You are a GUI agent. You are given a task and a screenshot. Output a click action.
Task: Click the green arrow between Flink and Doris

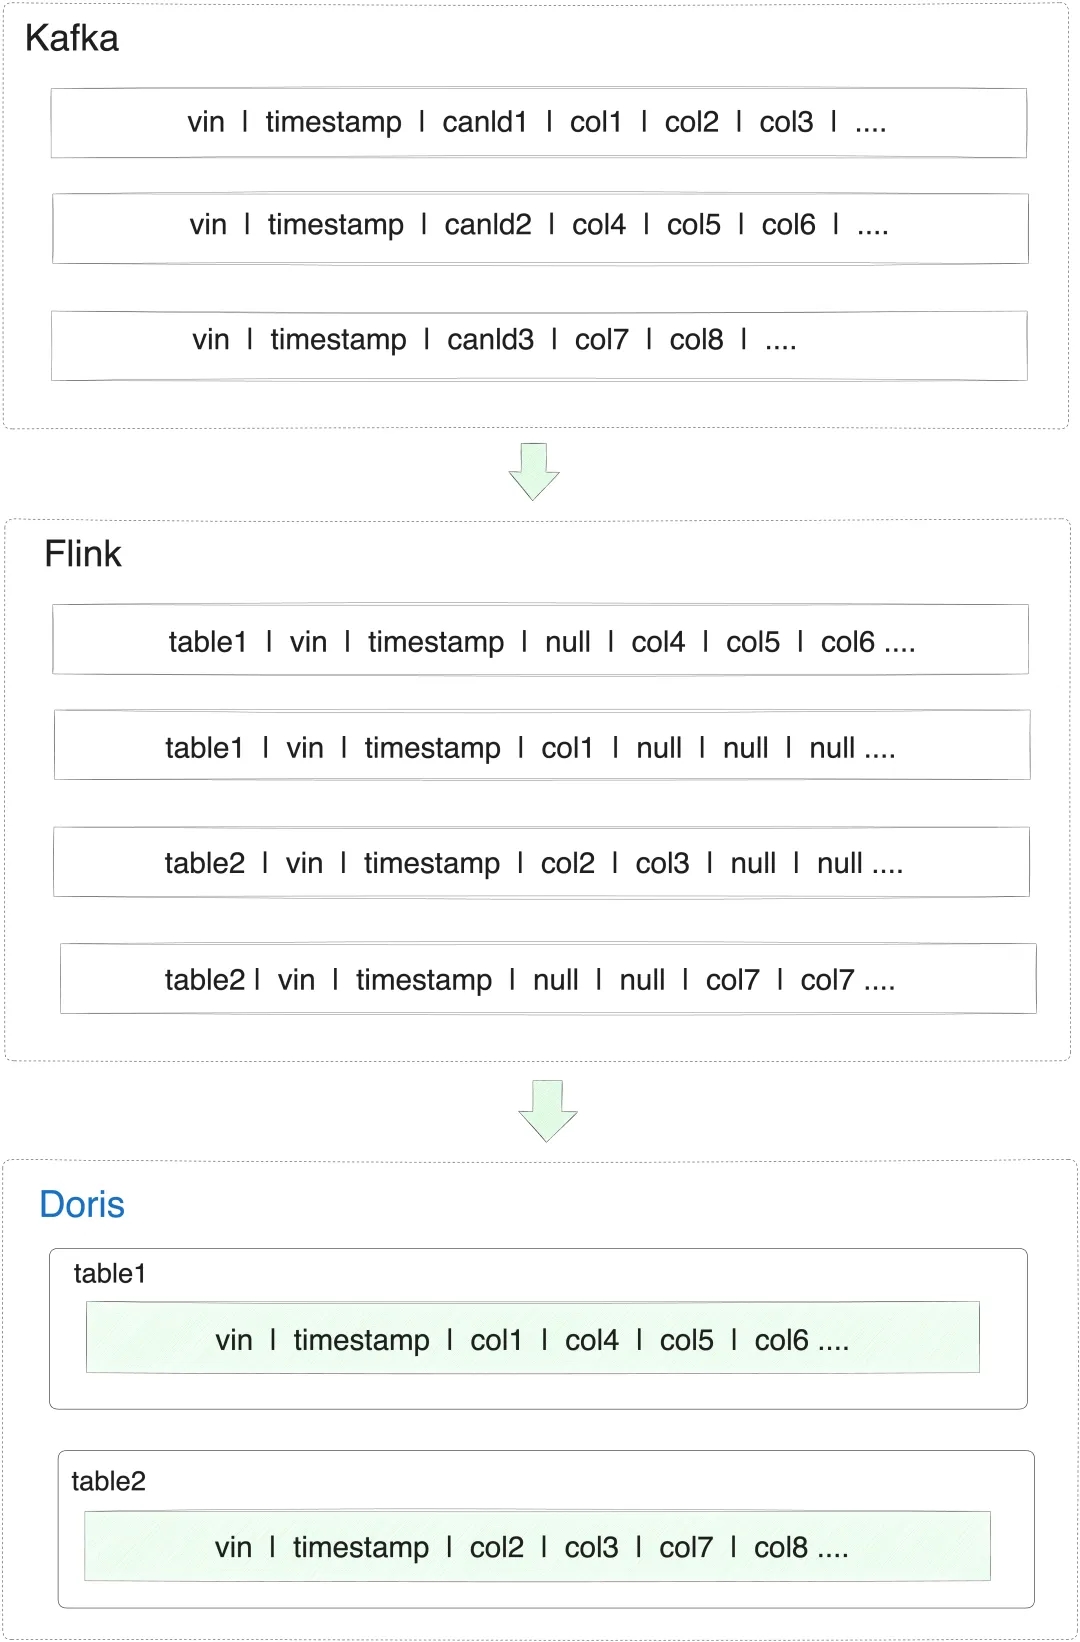(x=548, y=1111)
